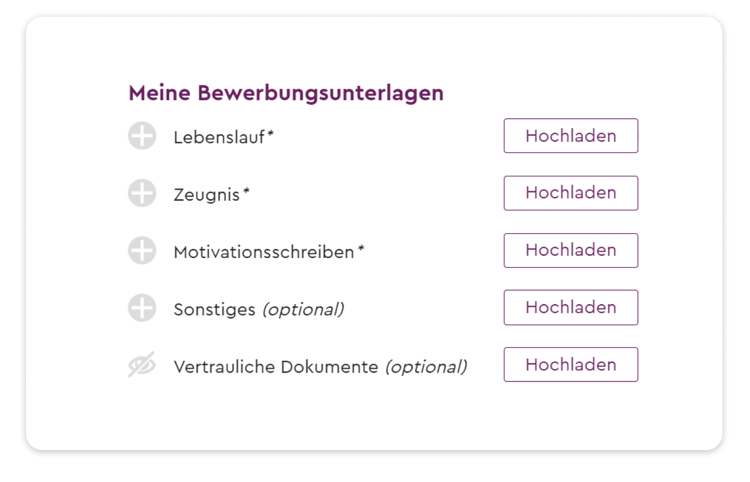Upload confidential documents via Hochladen
Viewport: 750px width, 482px height.
coord(571,365)
